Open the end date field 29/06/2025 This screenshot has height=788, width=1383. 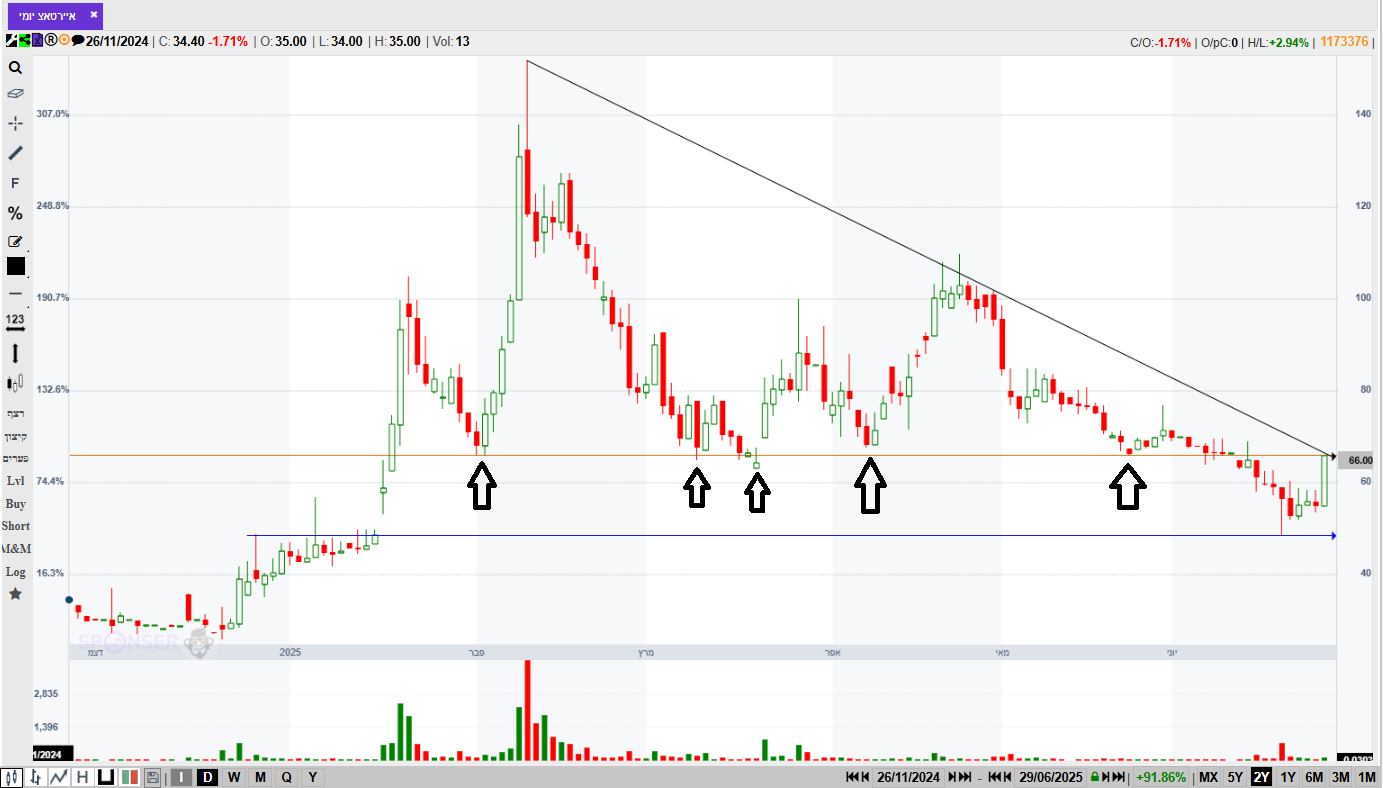[x=1051, y=777]
